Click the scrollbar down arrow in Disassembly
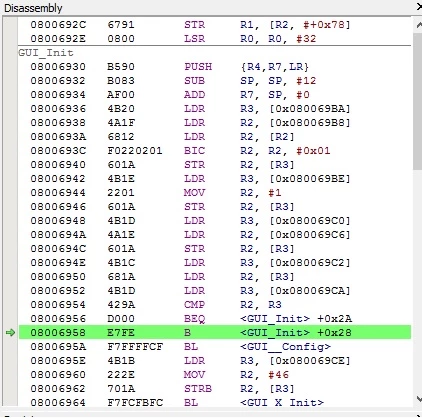This screenshot has height=418, width=422. coord(418,398)
